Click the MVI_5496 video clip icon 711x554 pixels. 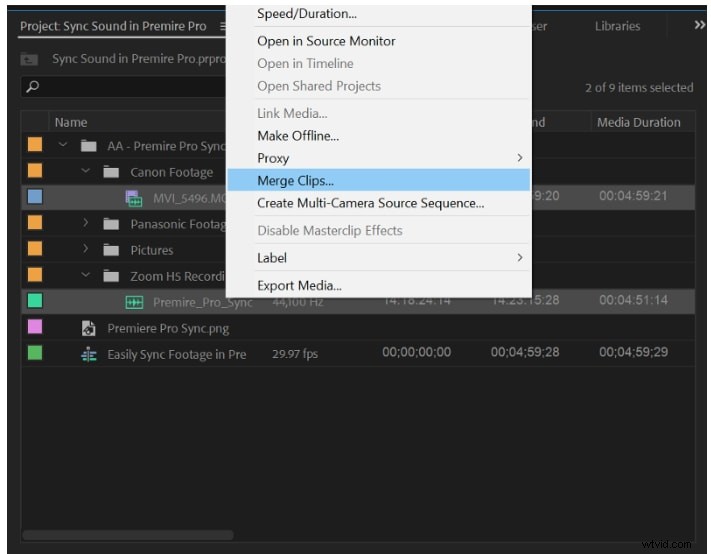coord(134,199)
